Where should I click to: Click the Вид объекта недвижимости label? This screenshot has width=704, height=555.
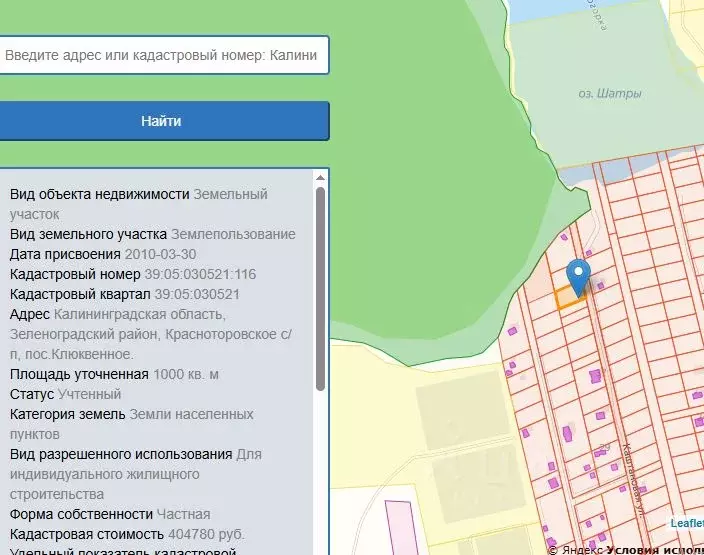click(x=99, y=194)
